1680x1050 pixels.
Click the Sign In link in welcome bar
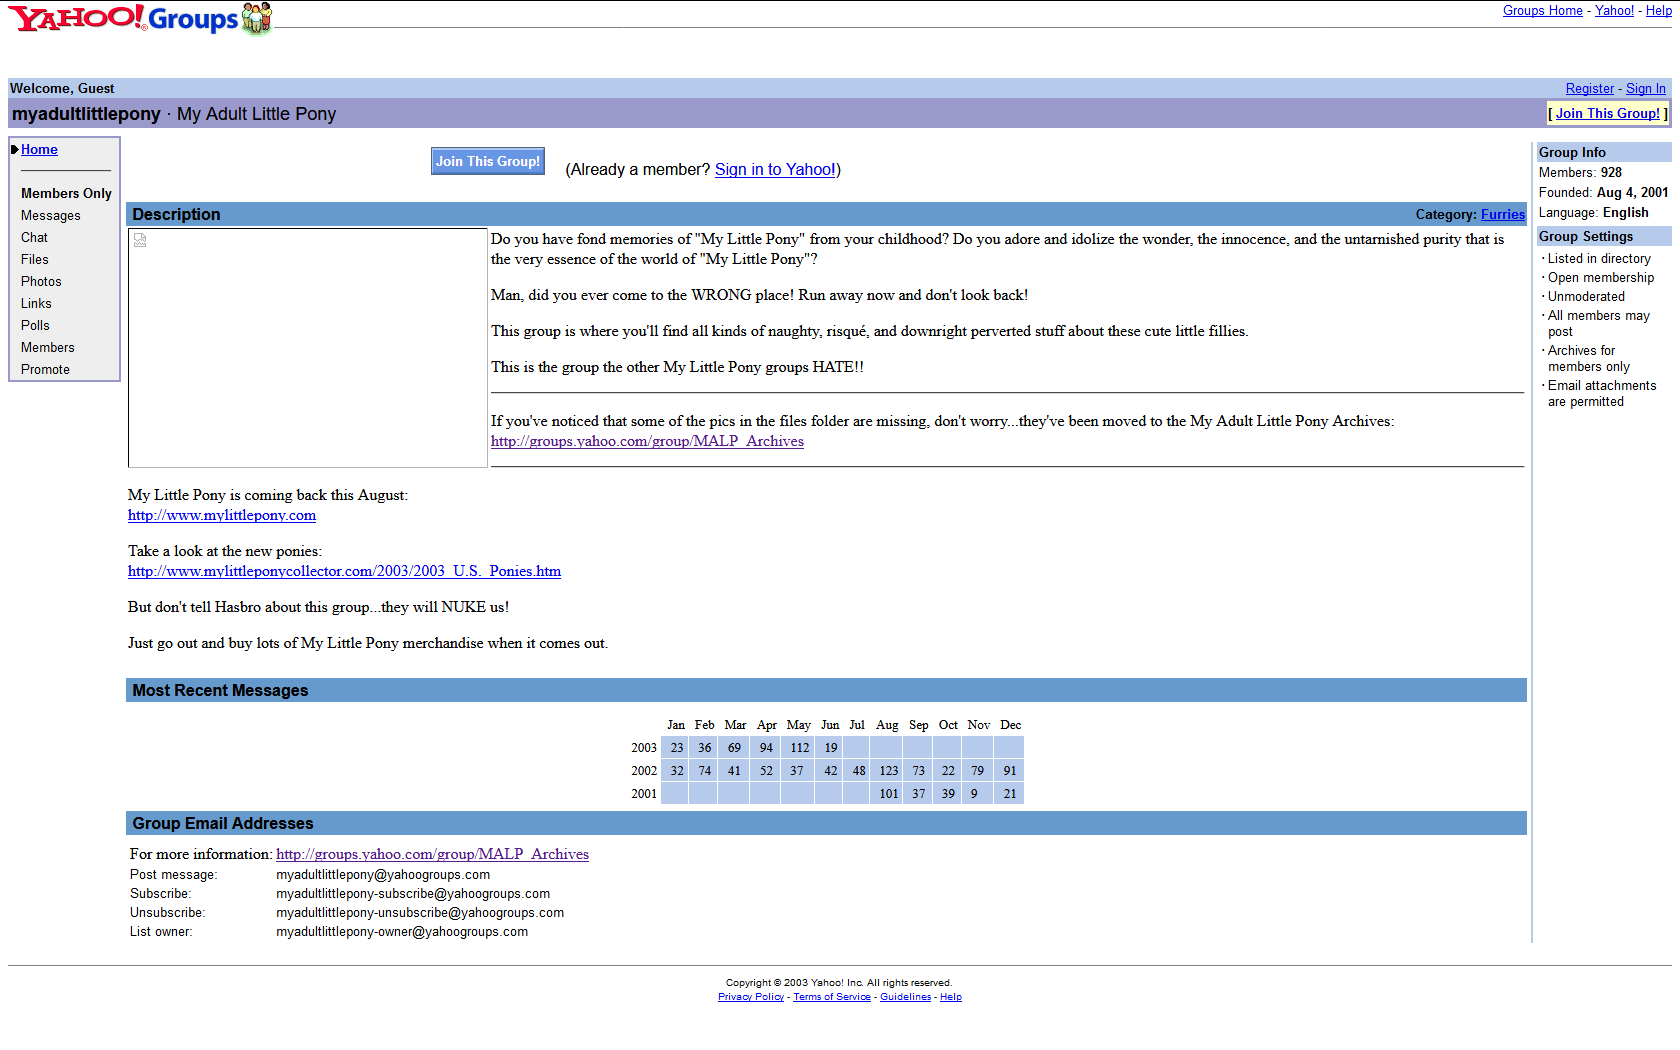pos(1646,89)
